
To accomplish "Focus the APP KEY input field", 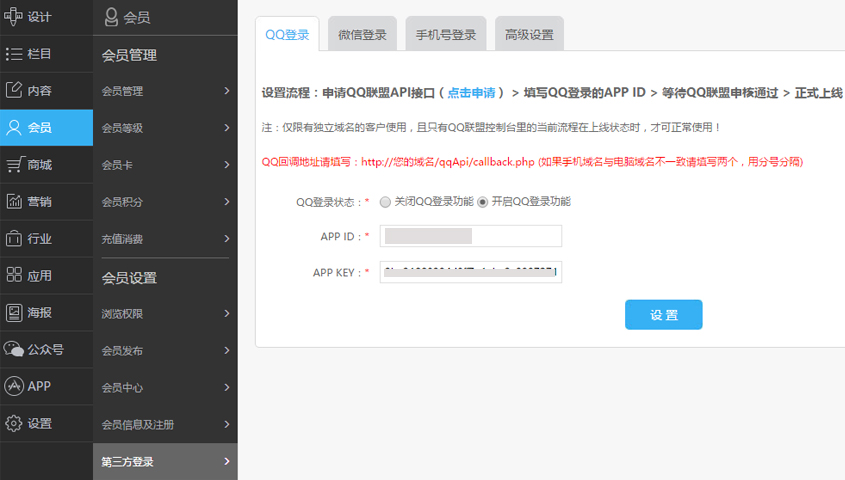I will (x=470, y=272).
